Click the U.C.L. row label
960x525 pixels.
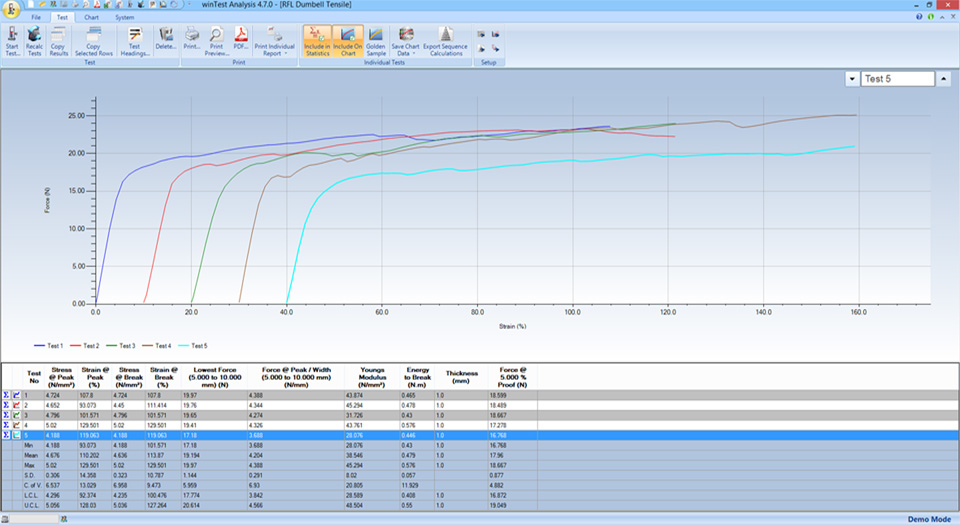pyautogui.click(x=31, y=505)
